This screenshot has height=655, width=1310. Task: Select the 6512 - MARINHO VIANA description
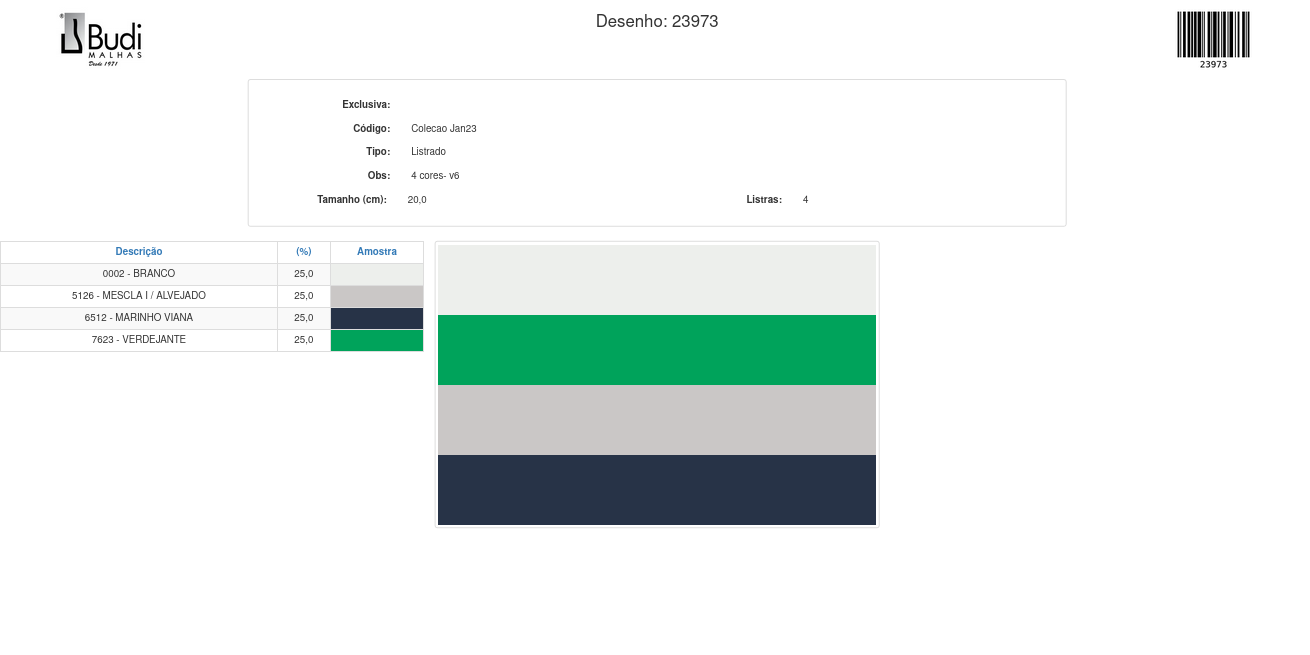click(139, 318)
